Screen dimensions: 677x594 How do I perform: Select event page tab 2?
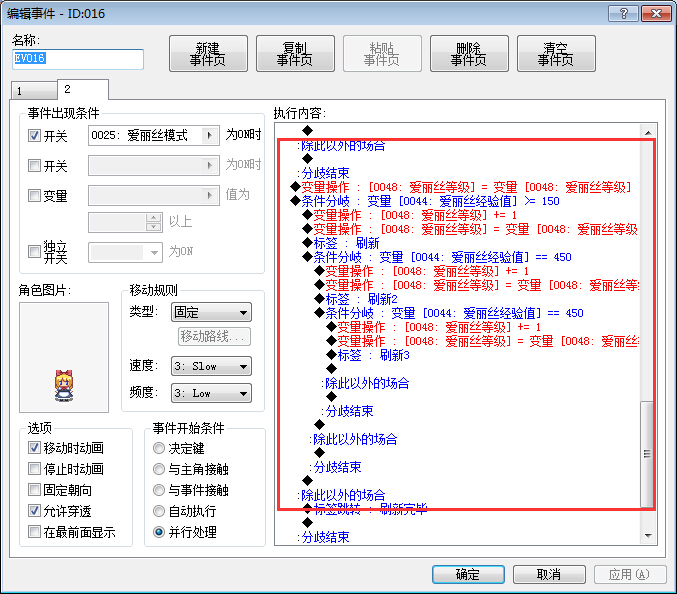(x=83, y=89)
